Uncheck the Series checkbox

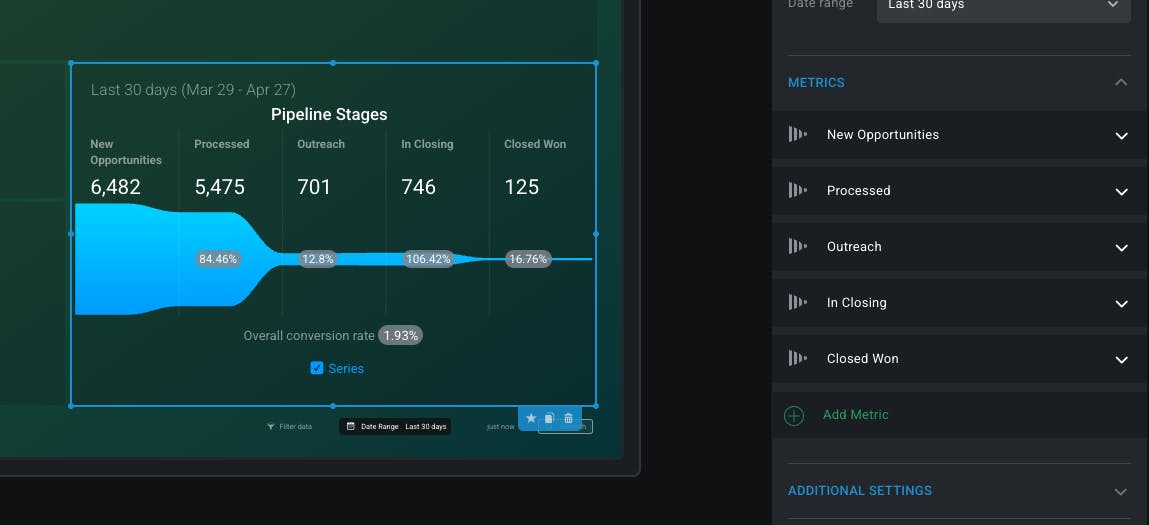[317, 368]
